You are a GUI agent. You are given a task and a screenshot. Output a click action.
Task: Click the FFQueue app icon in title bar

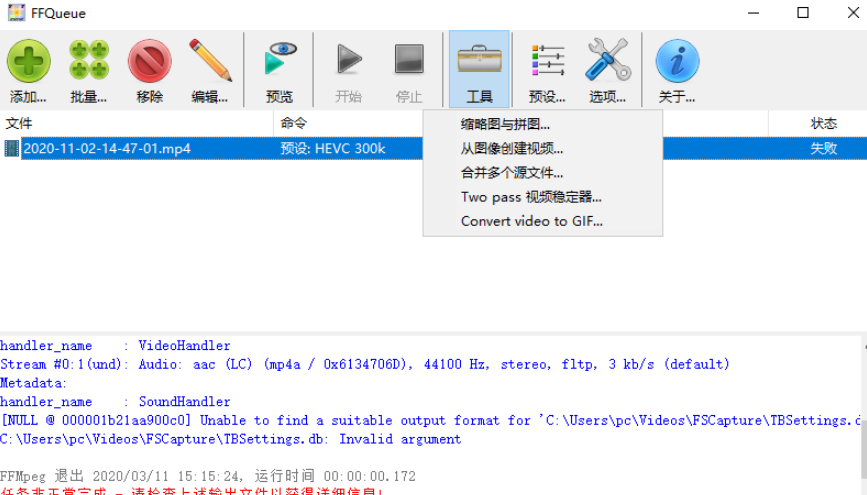point(16,13)
